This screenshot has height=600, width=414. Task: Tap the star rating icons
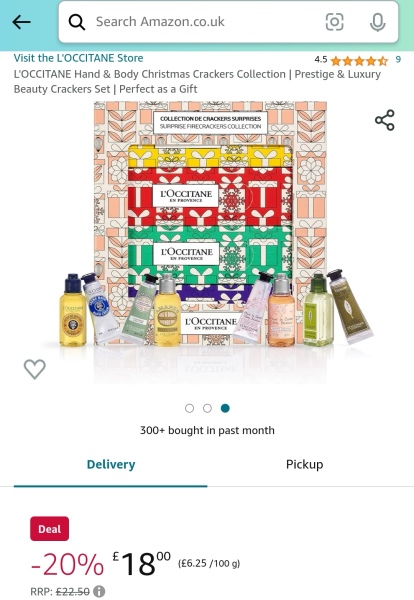[x=359, y=60]
